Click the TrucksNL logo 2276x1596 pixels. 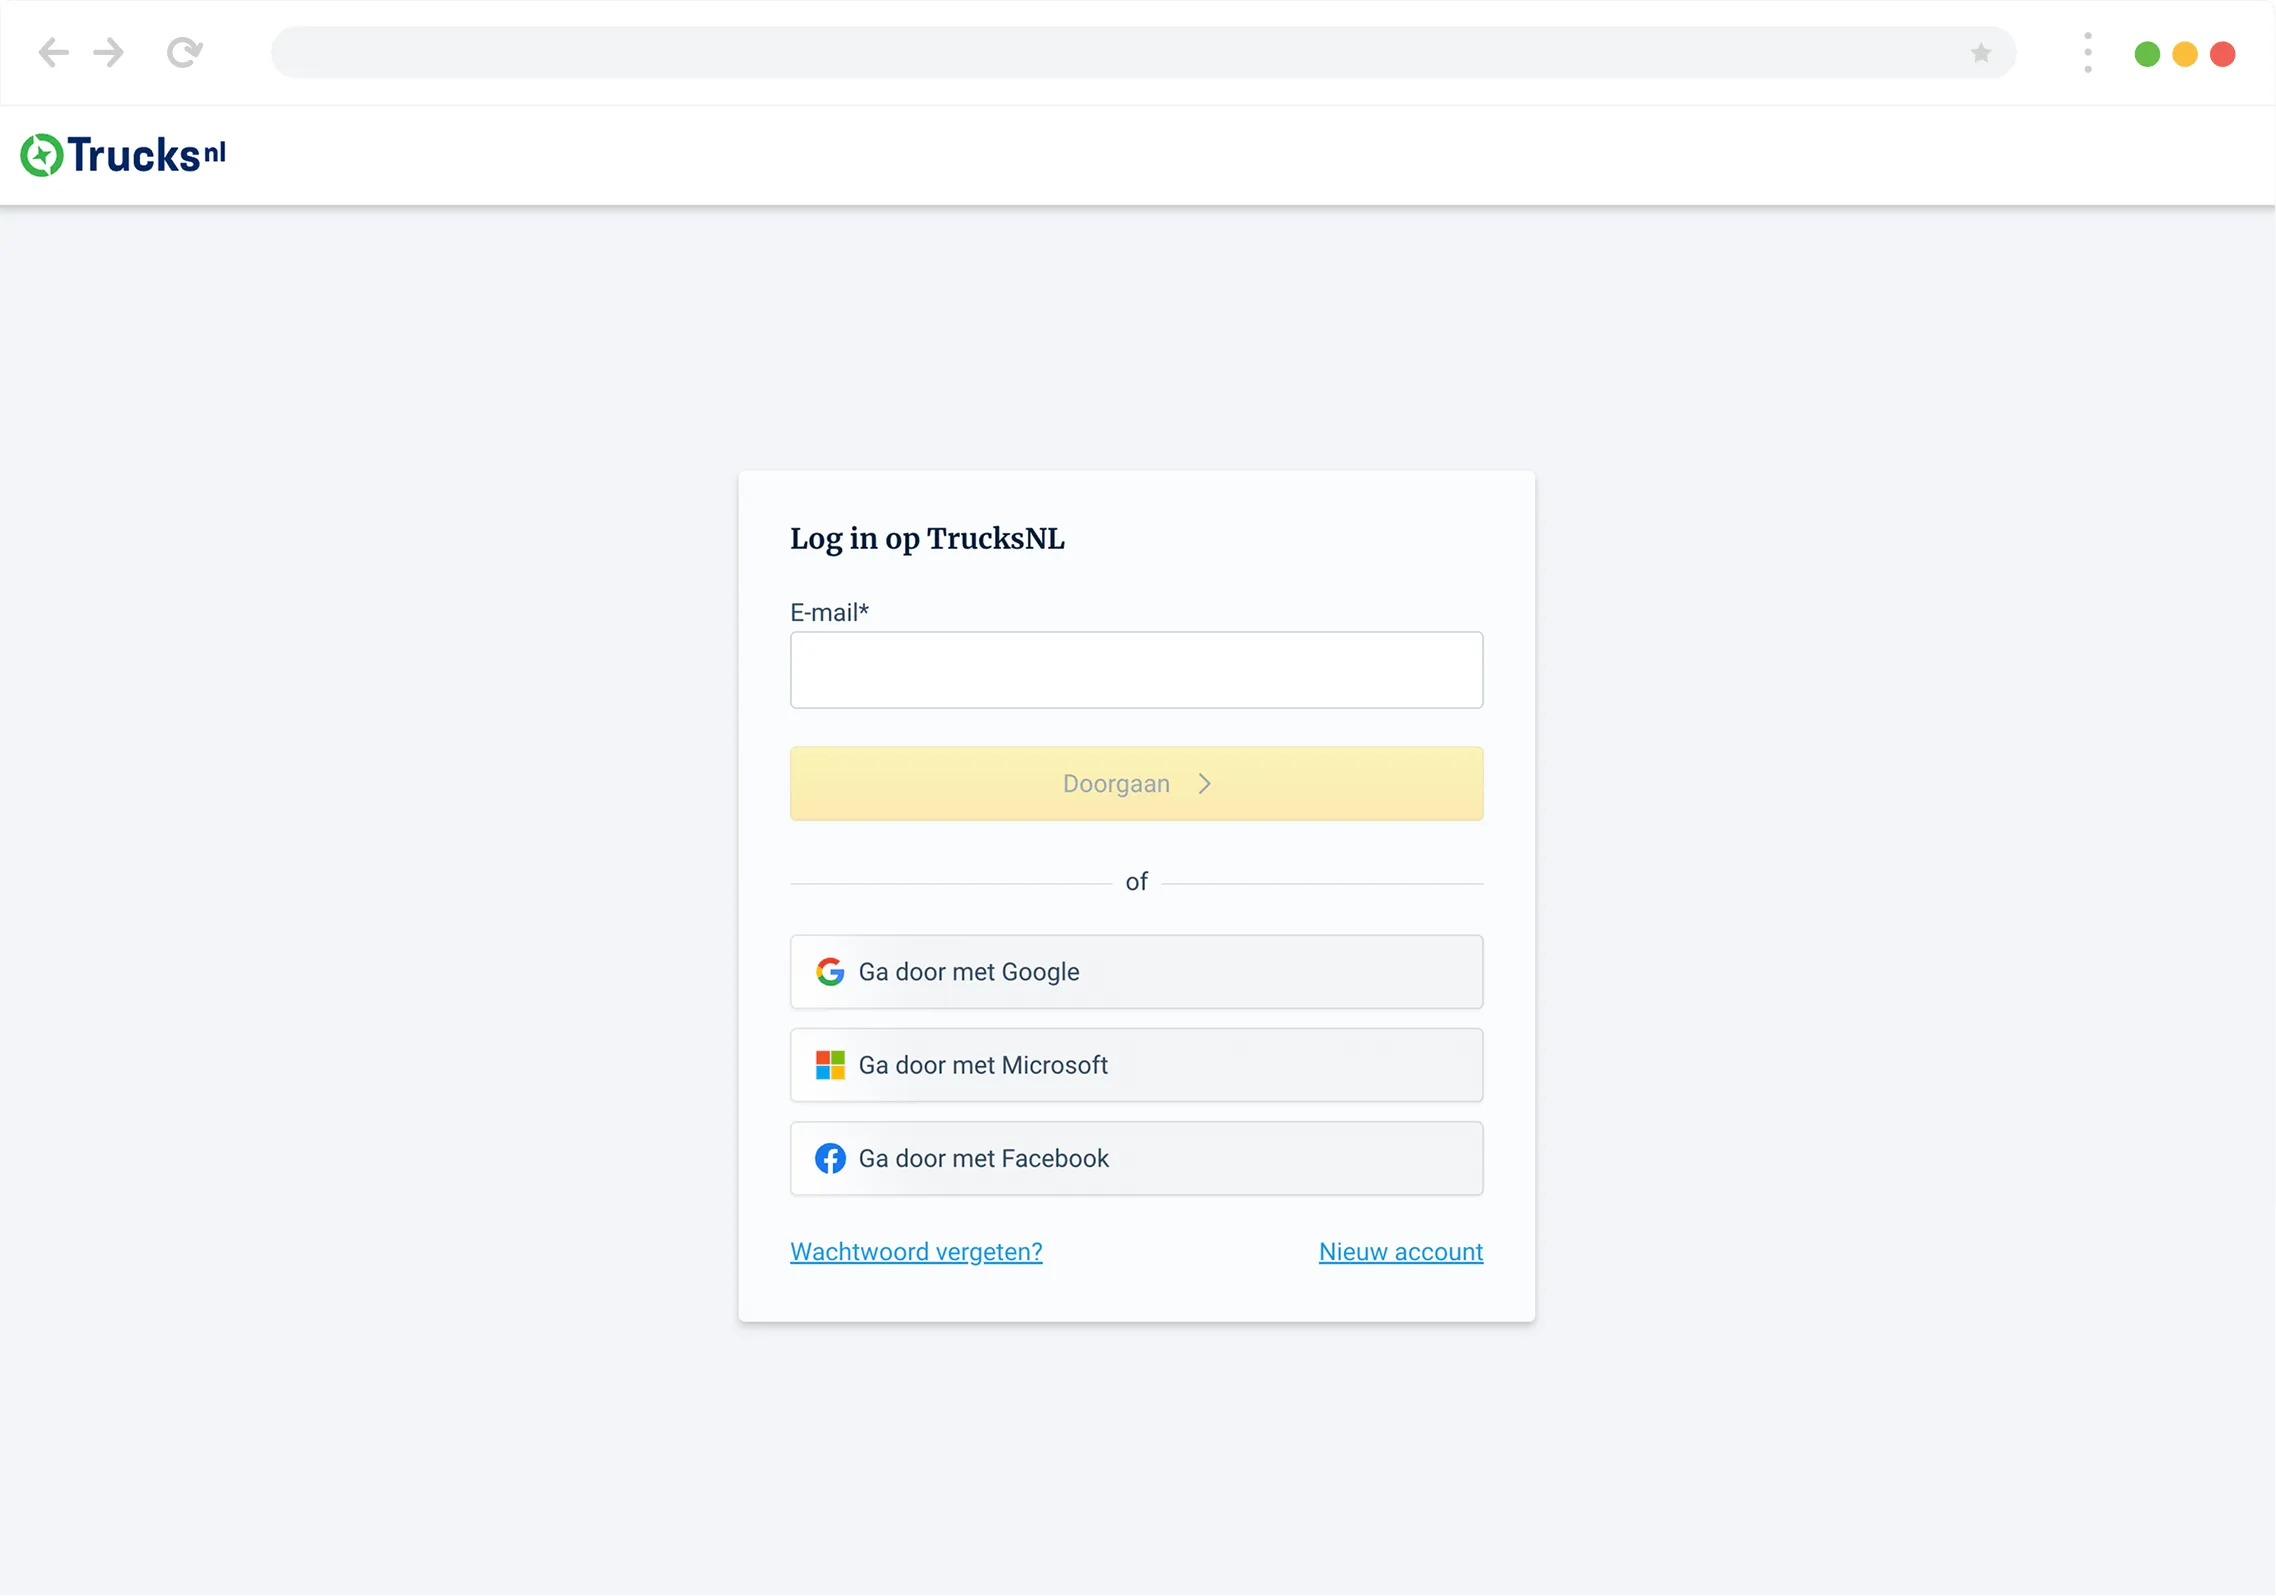coord(124,155)
